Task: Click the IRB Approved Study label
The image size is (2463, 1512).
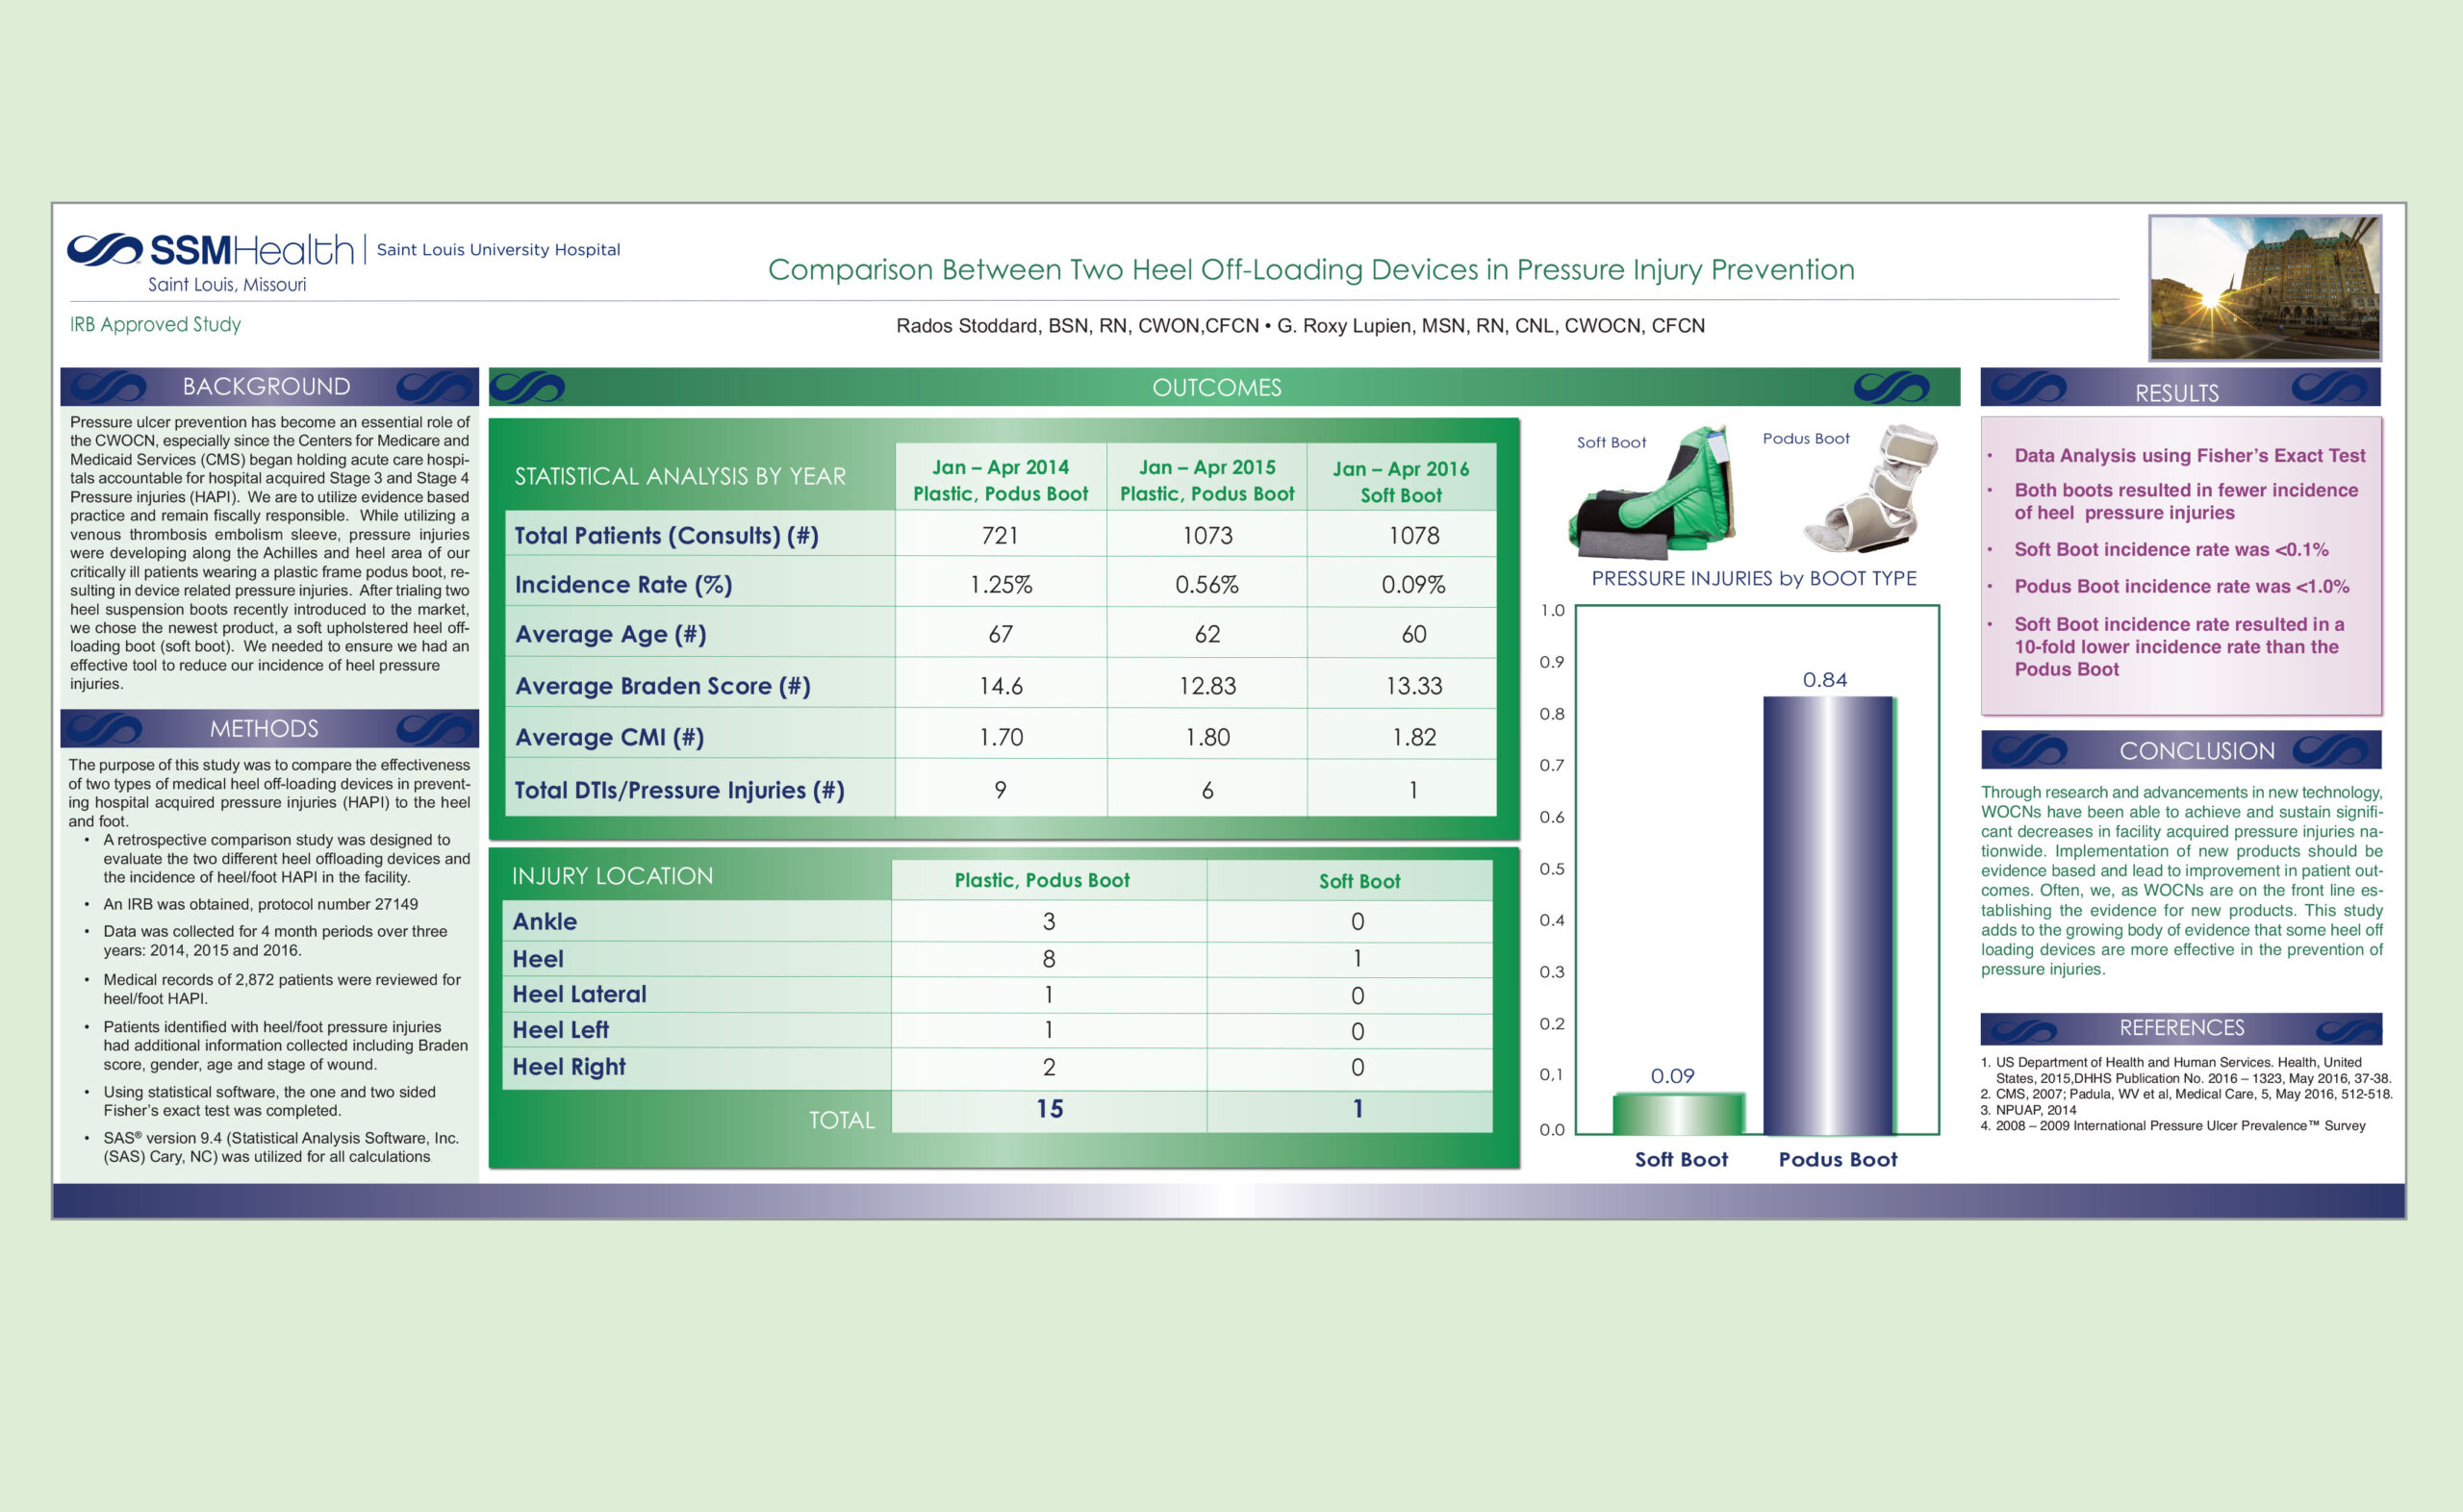Action: pos(155,324)
